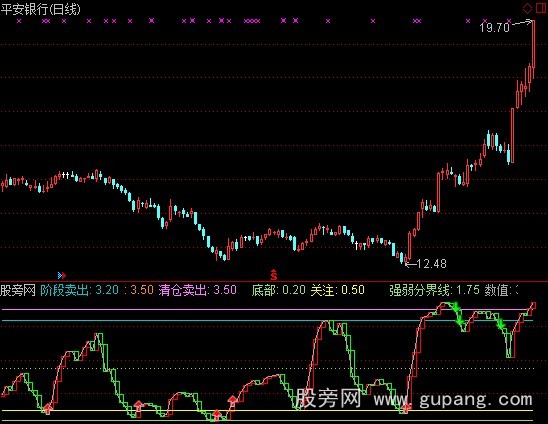The height and width of the screenshot is (424, 548).
Task: Click the 12.48 low price label
Action: [432, 264]
